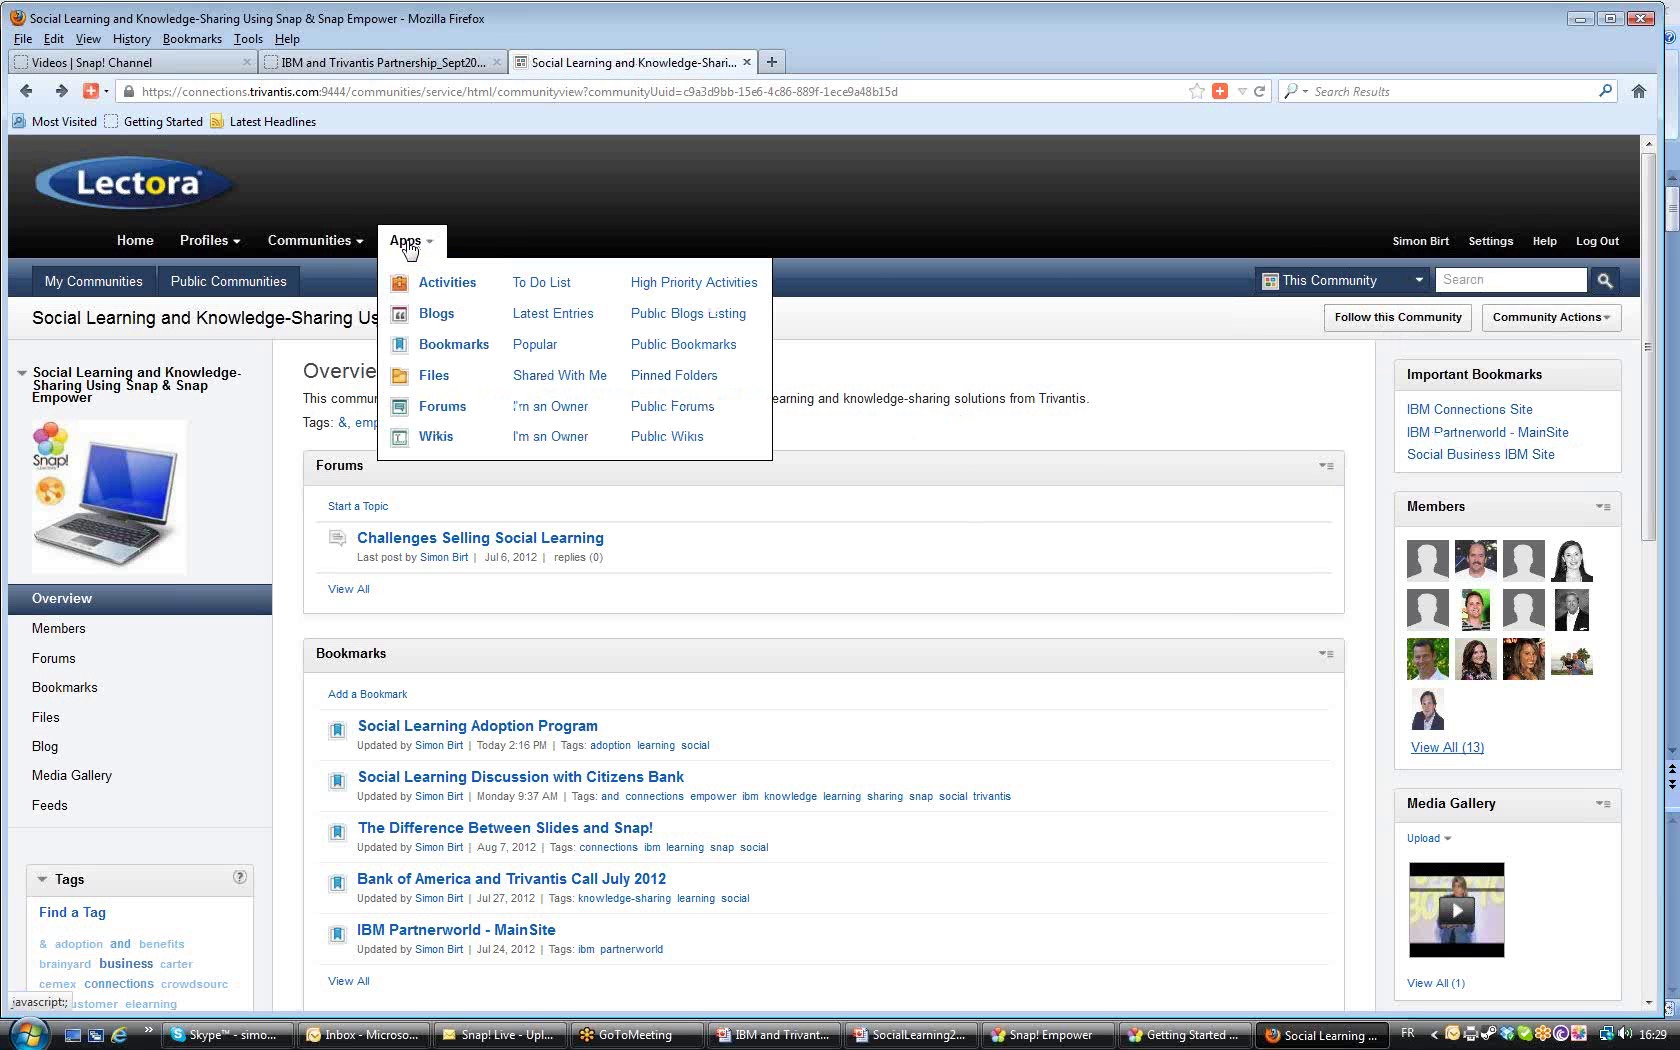Open the IBM Connections Site bookmark

(x=1469, y=410)
